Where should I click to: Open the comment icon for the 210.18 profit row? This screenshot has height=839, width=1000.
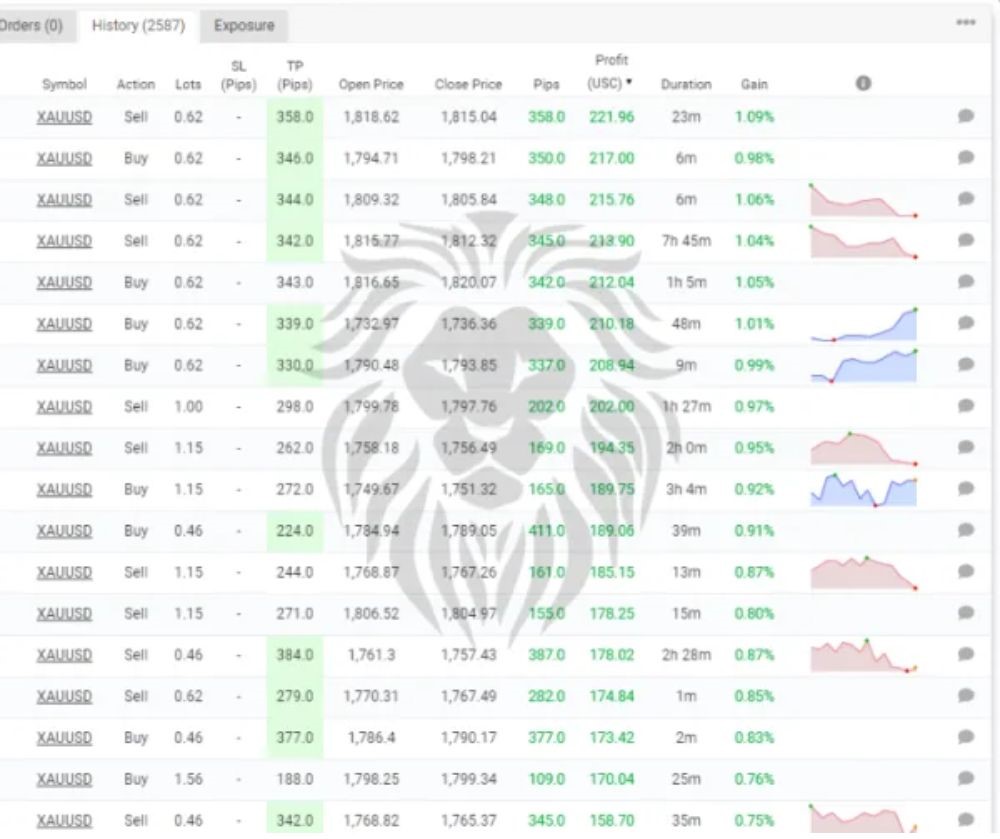tap(966, 323)
